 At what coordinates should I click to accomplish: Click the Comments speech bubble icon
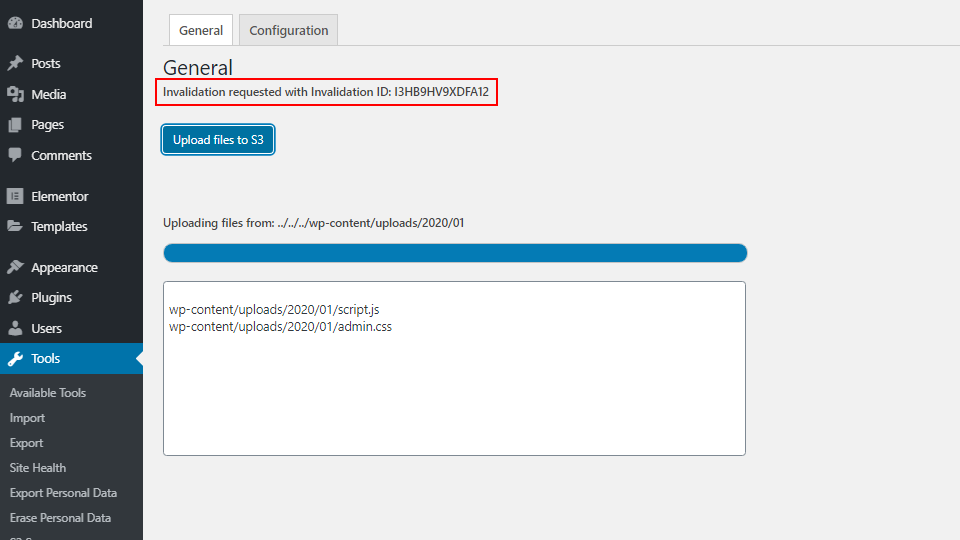tap(15, 155)
